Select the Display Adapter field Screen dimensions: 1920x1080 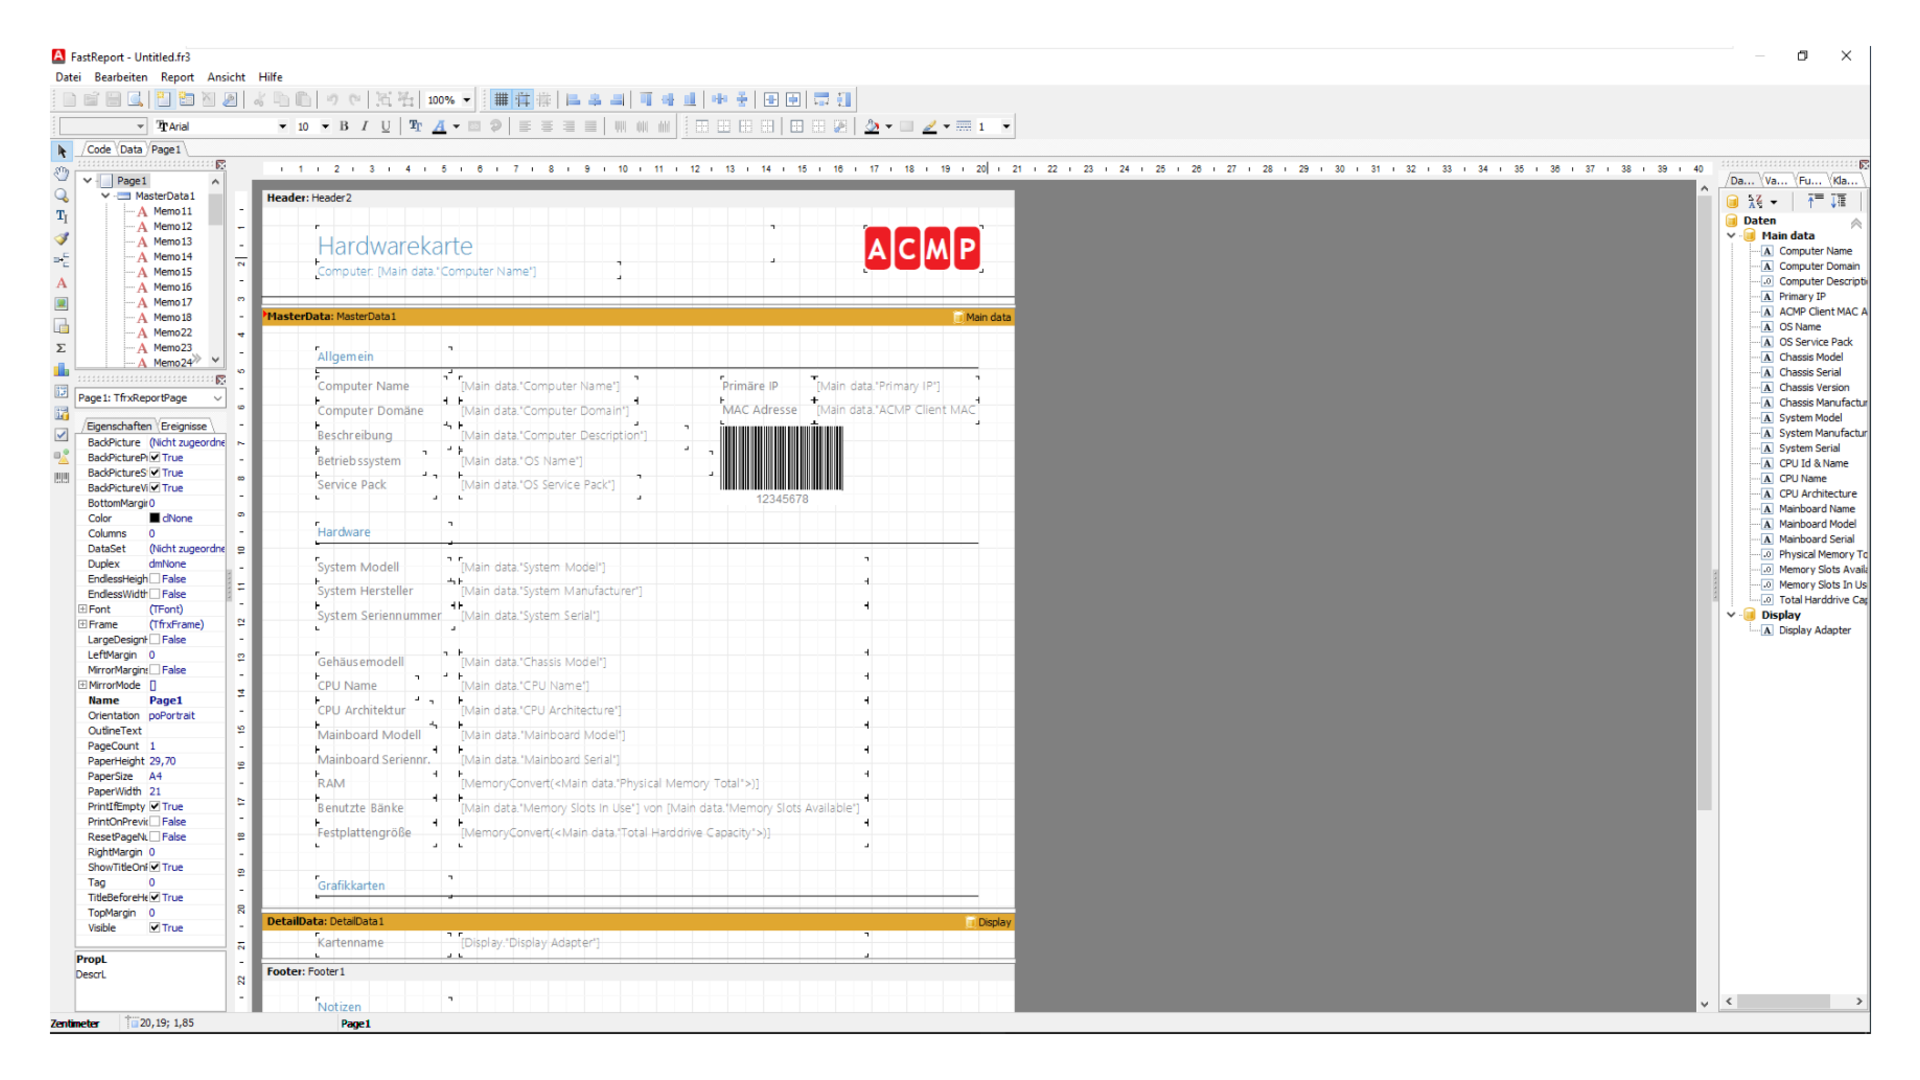[x=1814, y=630]
